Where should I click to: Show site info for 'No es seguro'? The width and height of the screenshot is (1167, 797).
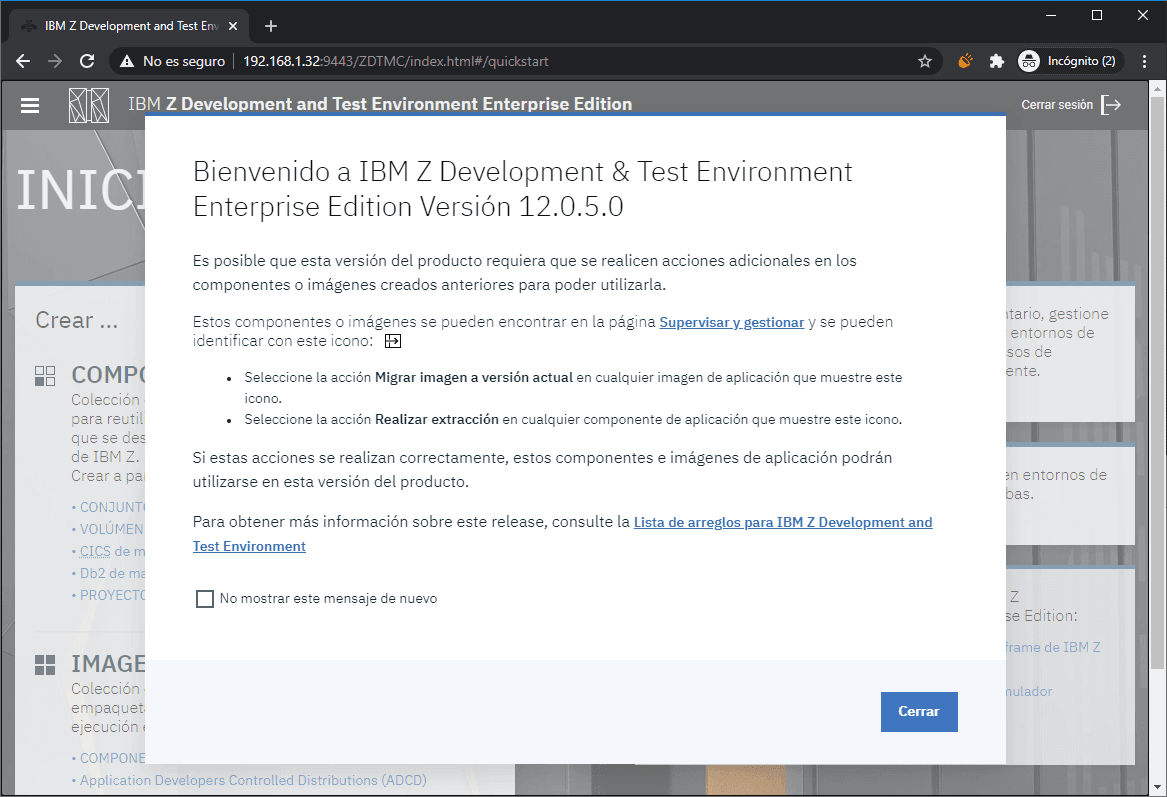click(x=172, y=61)
